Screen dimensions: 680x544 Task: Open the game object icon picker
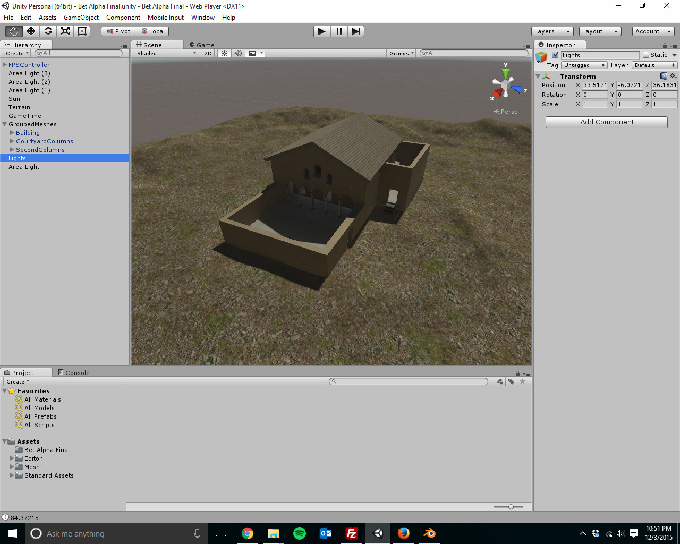(541, 57)
